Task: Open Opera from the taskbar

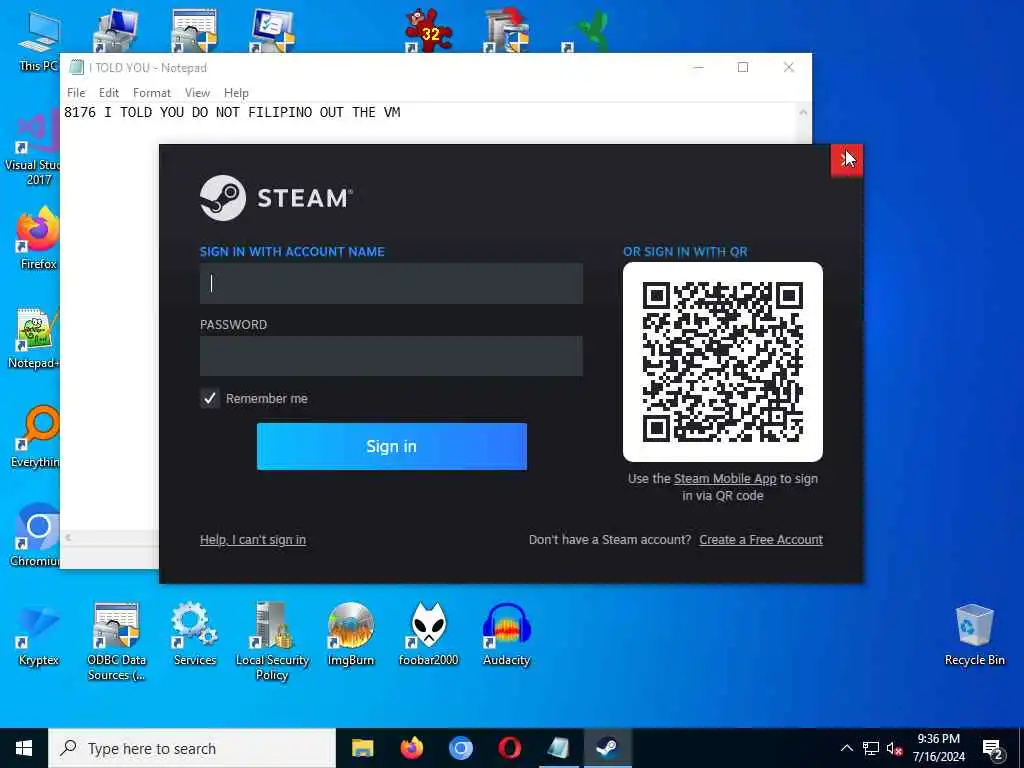Action: [509, 748]
